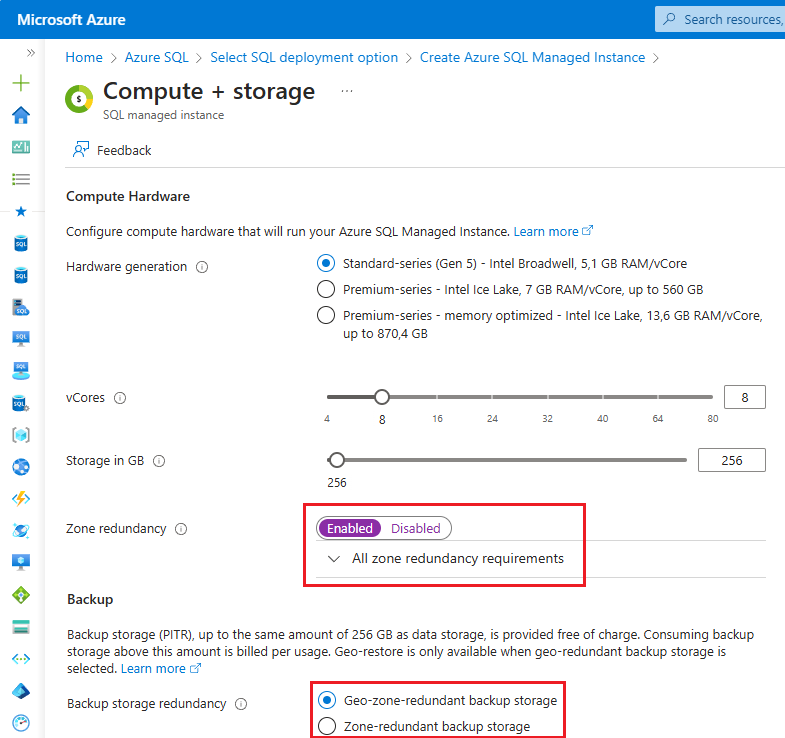Click the ellipsis next to Compute + storage title

(347, 91)
